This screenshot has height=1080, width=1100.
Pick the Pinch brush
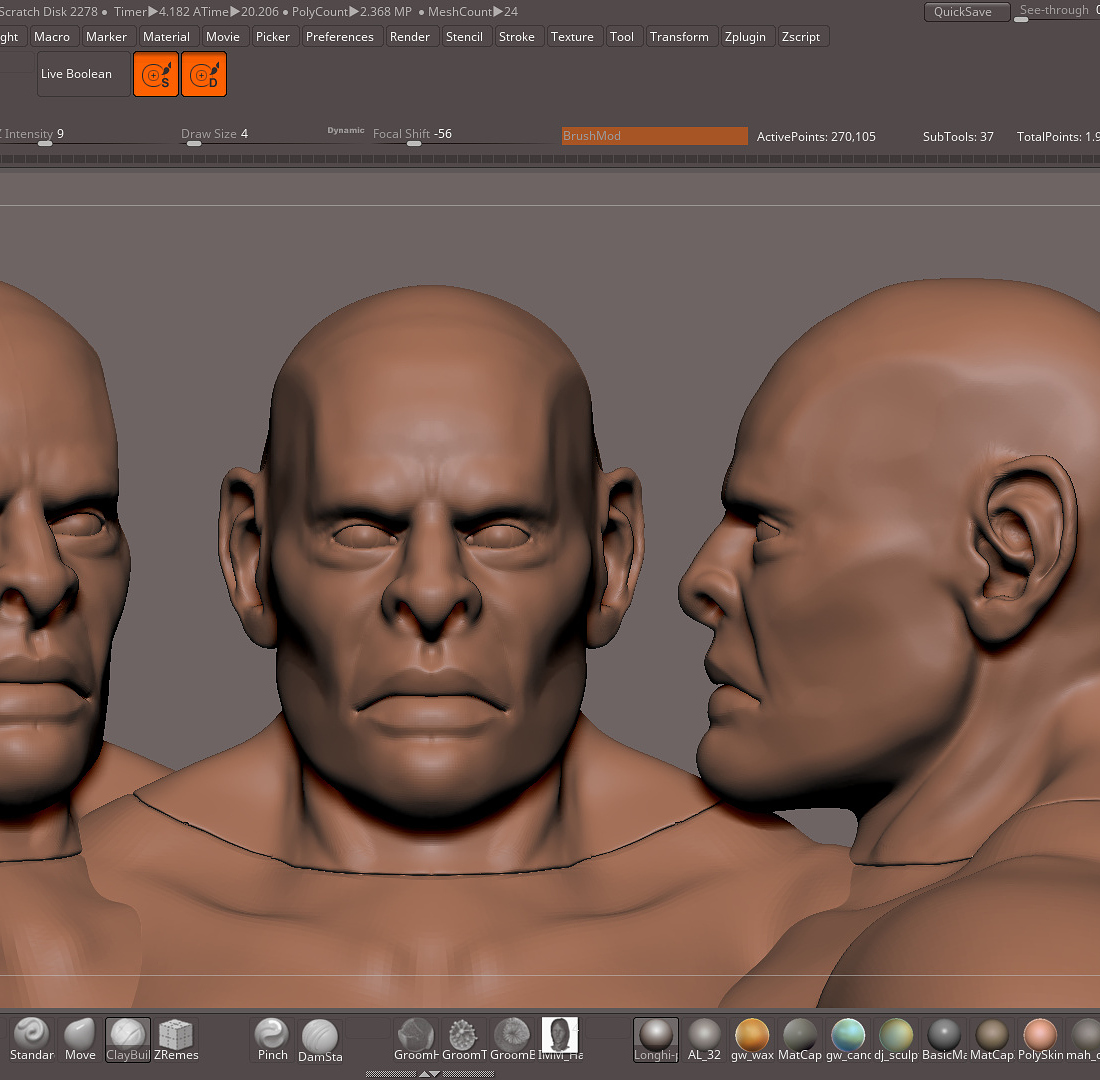tap(272, 1039)
